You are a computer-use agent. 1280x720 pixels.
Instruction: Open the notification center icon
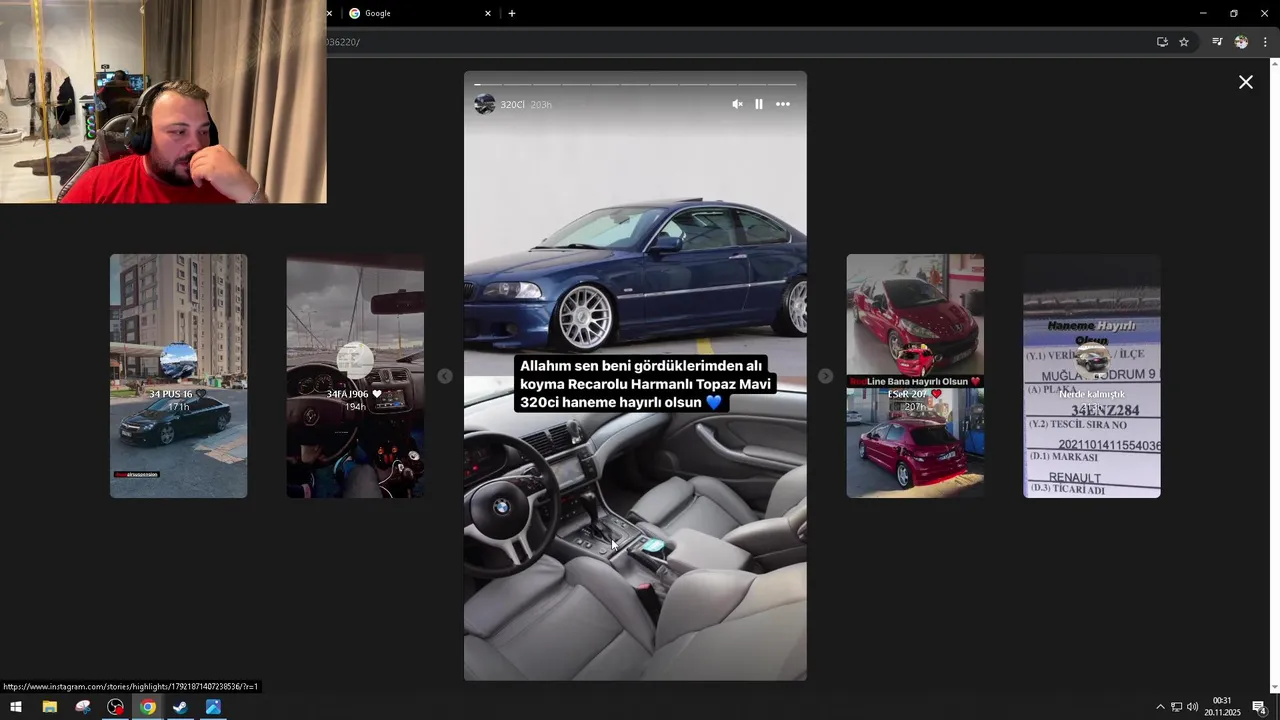[1259, 707]
